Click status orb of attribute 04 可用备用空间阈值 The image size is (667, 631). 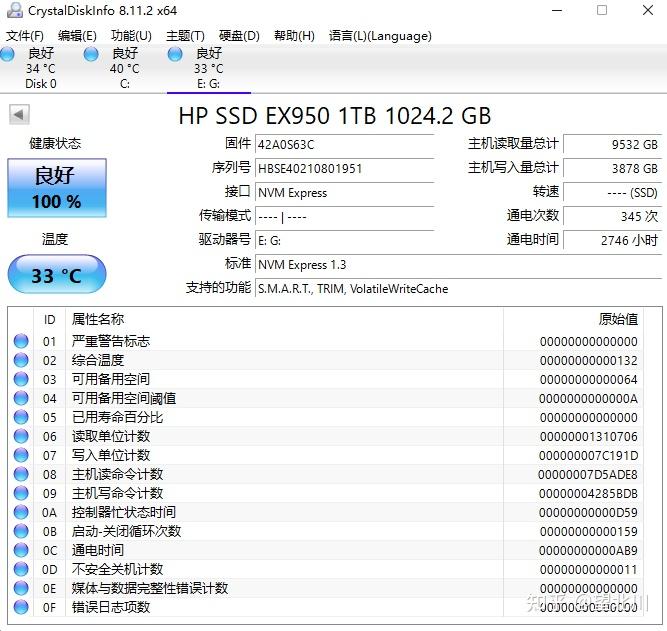(x=21, y=398)
